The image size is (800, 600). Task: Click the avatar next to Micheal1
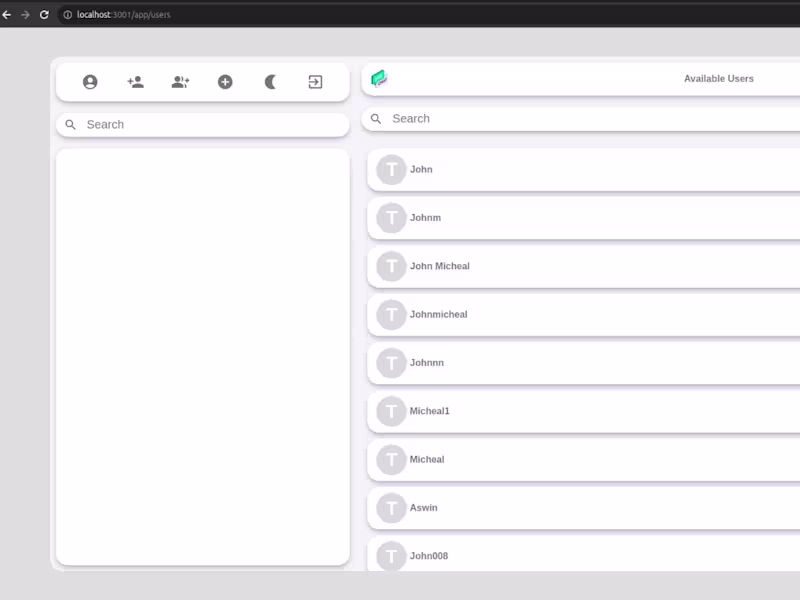click(391, 411)
